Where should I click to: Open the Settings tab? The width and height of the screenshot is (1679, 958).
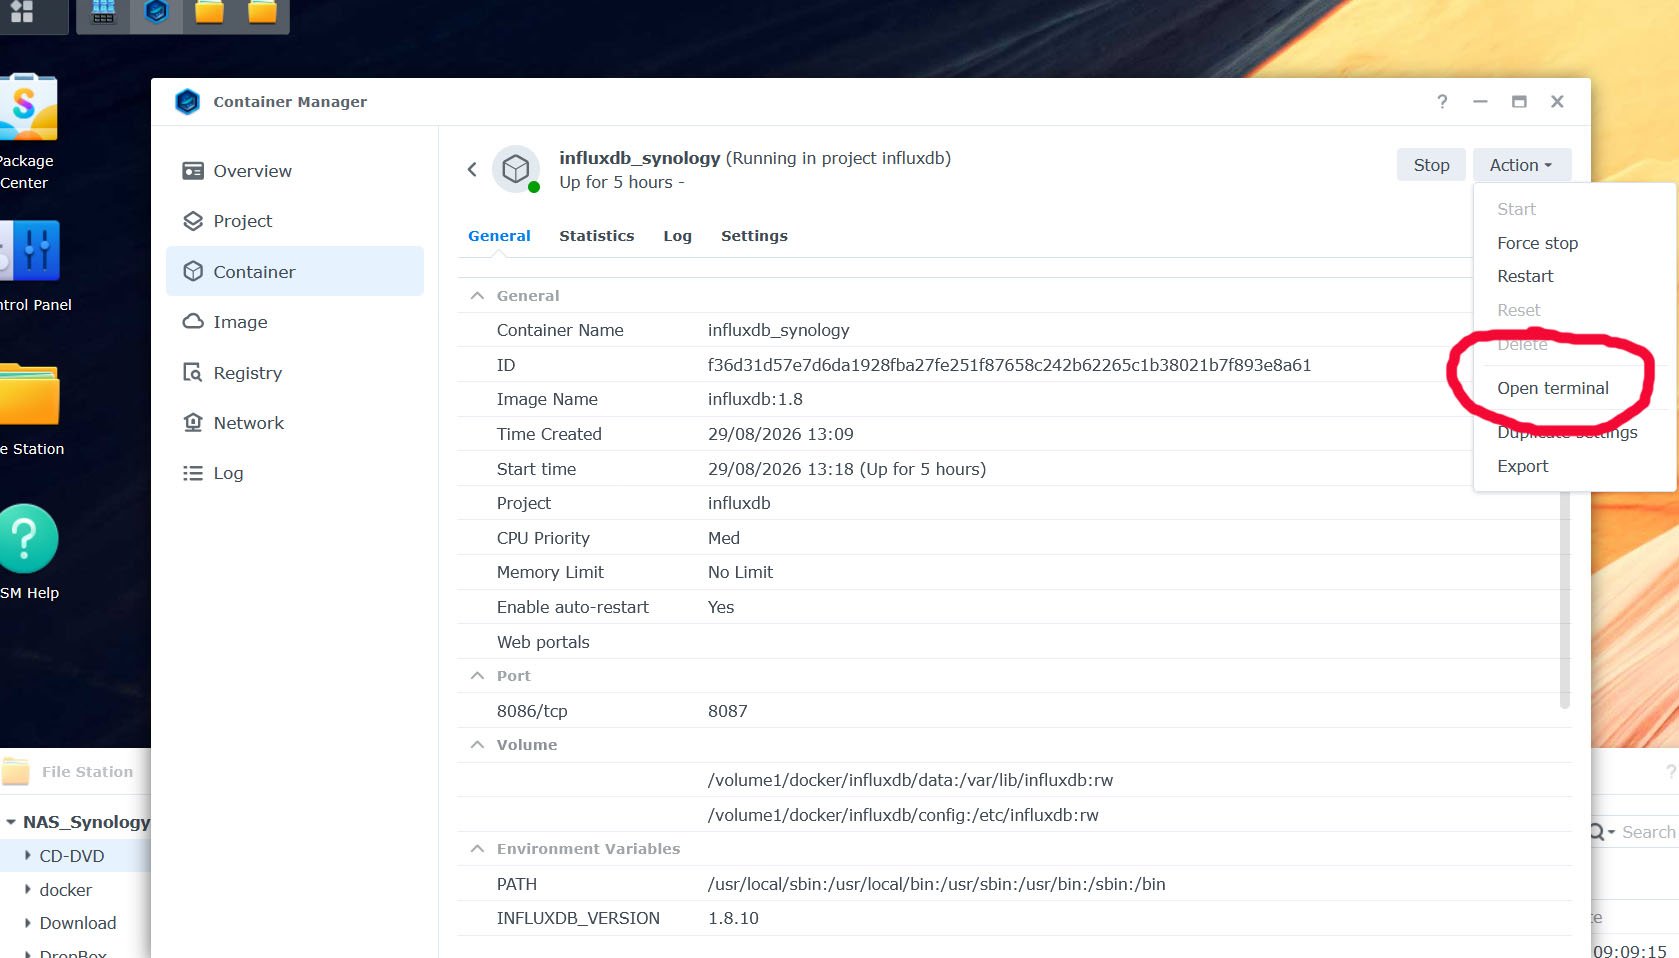[754, 236]
